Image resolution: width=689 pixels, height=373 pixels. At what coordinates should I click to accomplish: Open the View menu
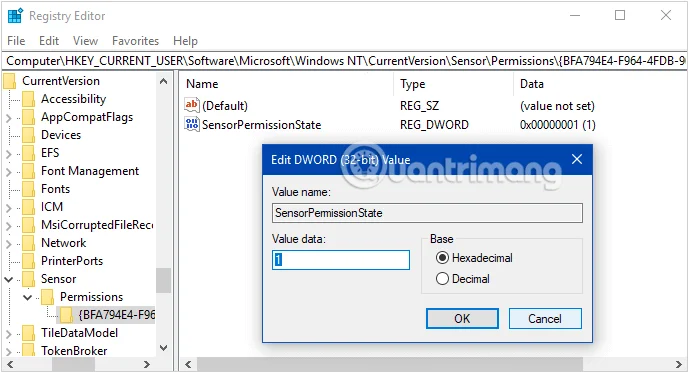85,41
